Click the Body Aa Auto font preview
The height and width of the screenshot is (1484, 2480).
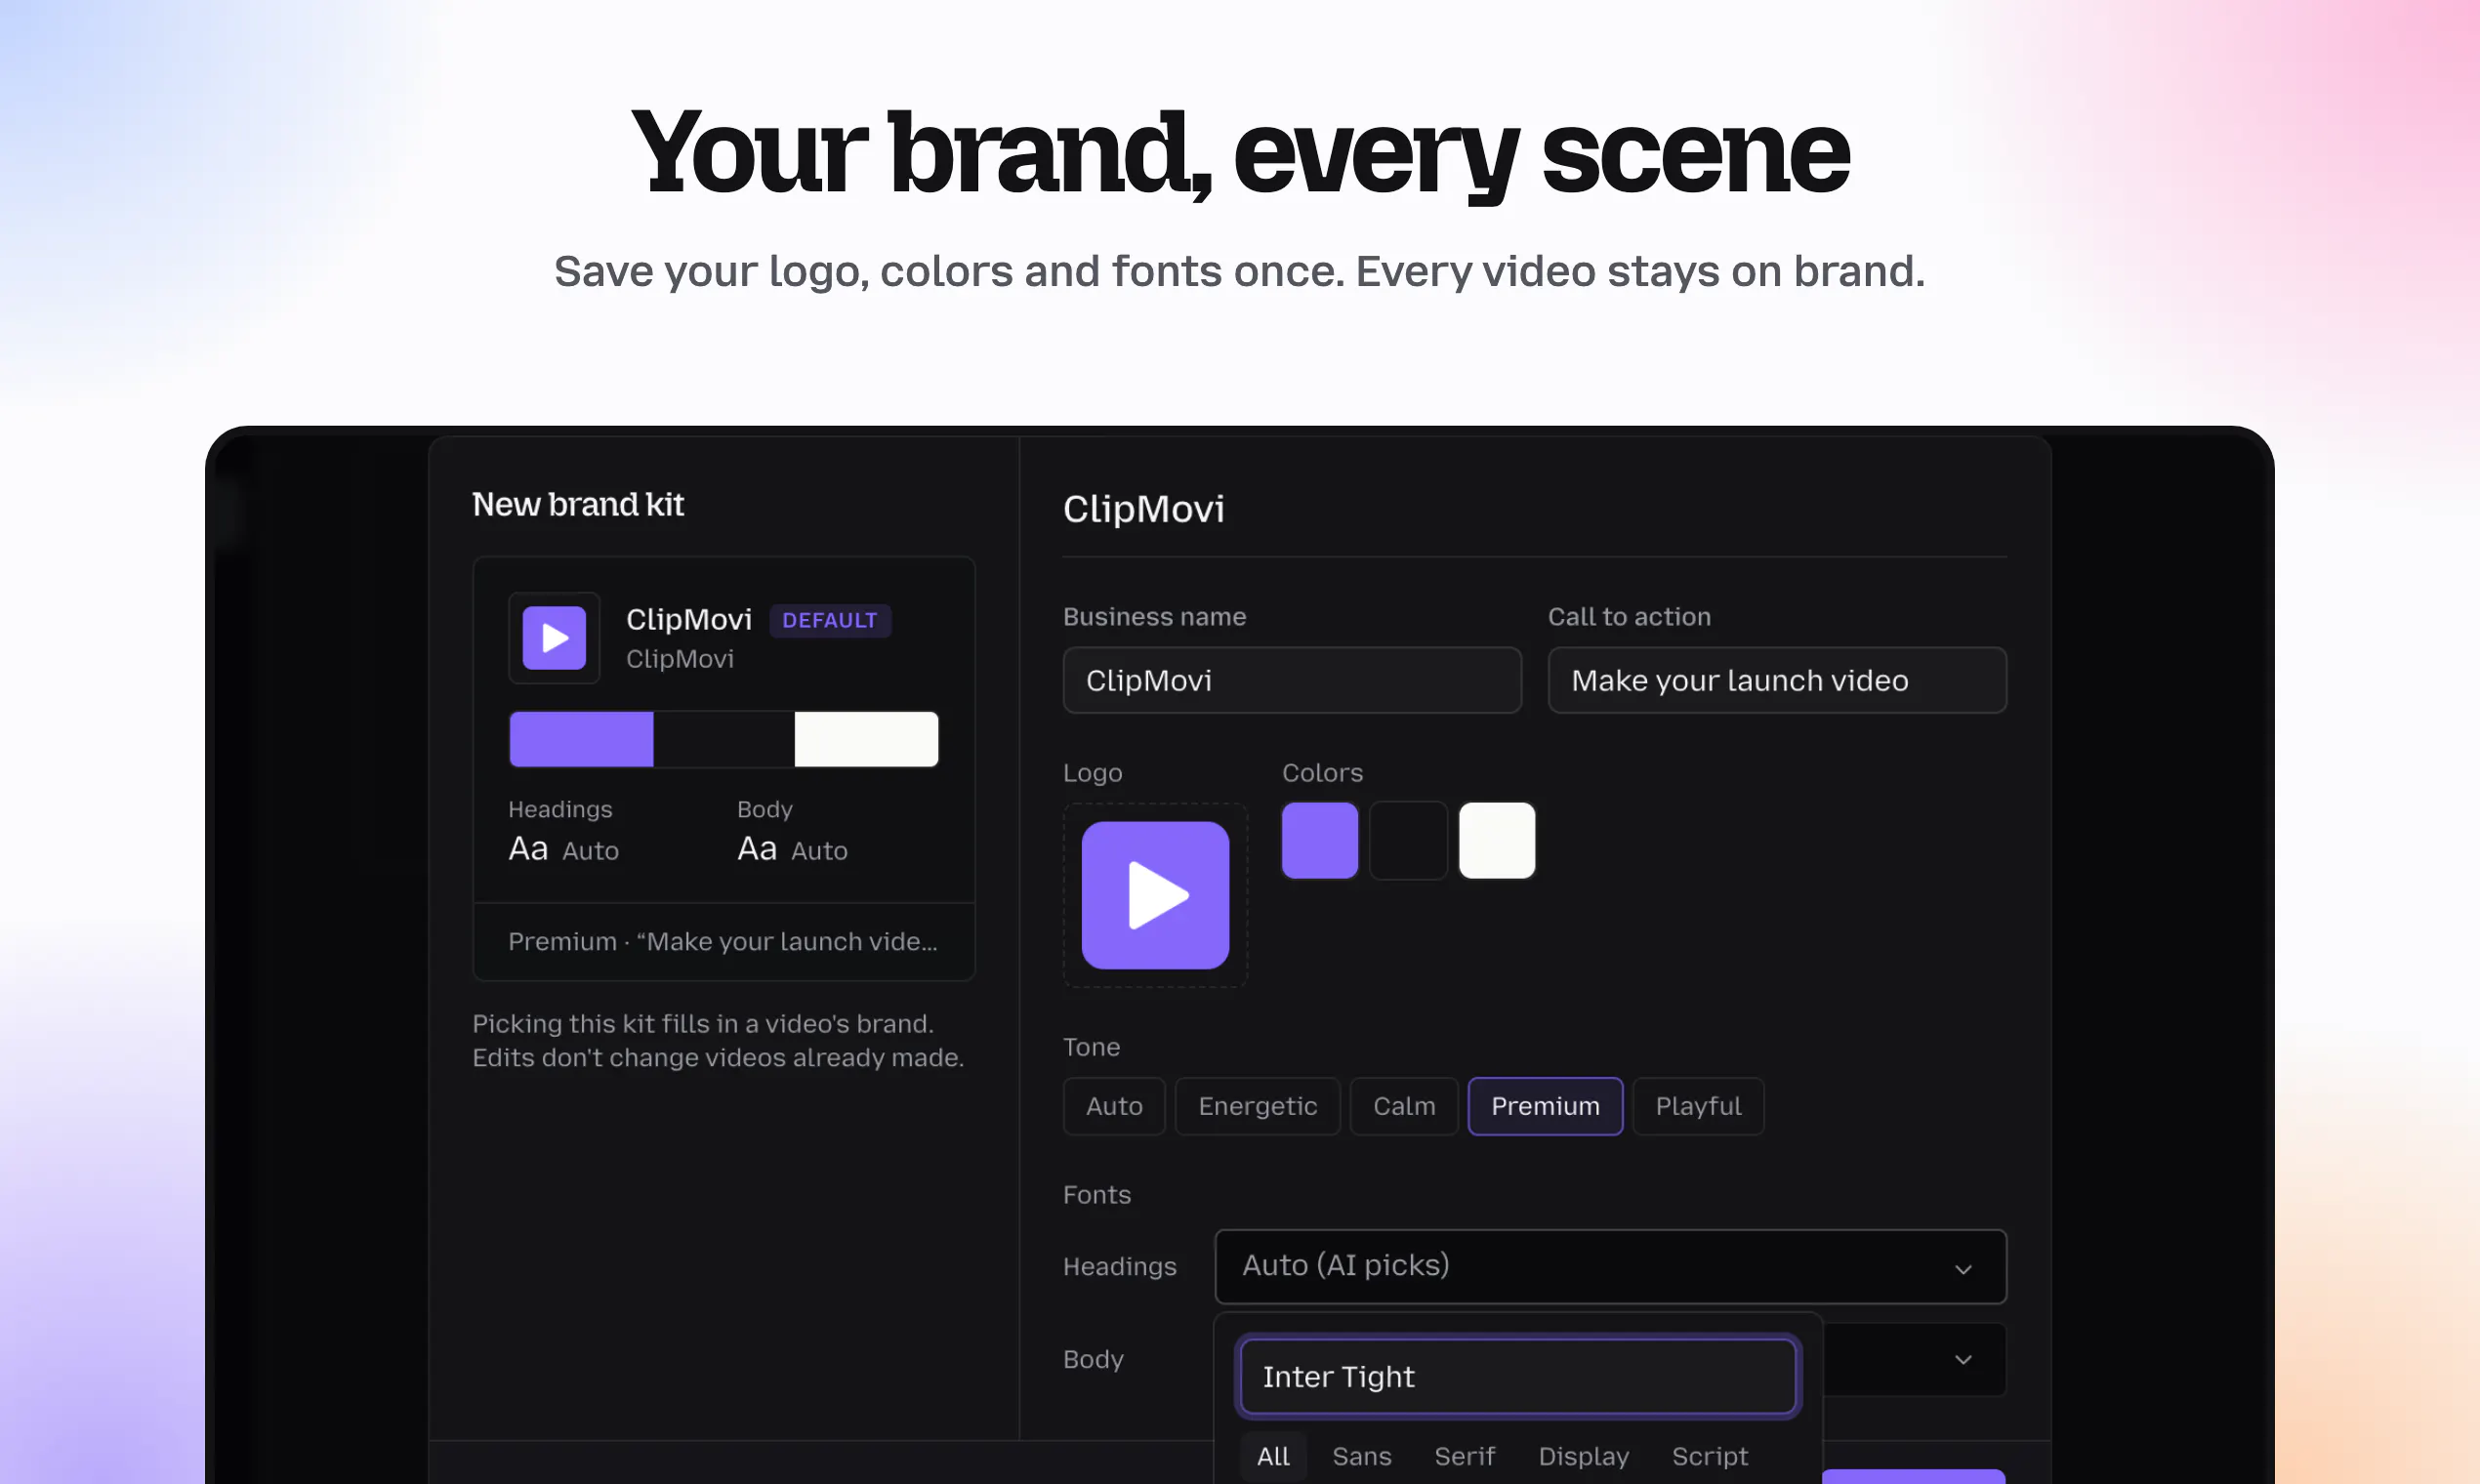click(x=792, y=849)
